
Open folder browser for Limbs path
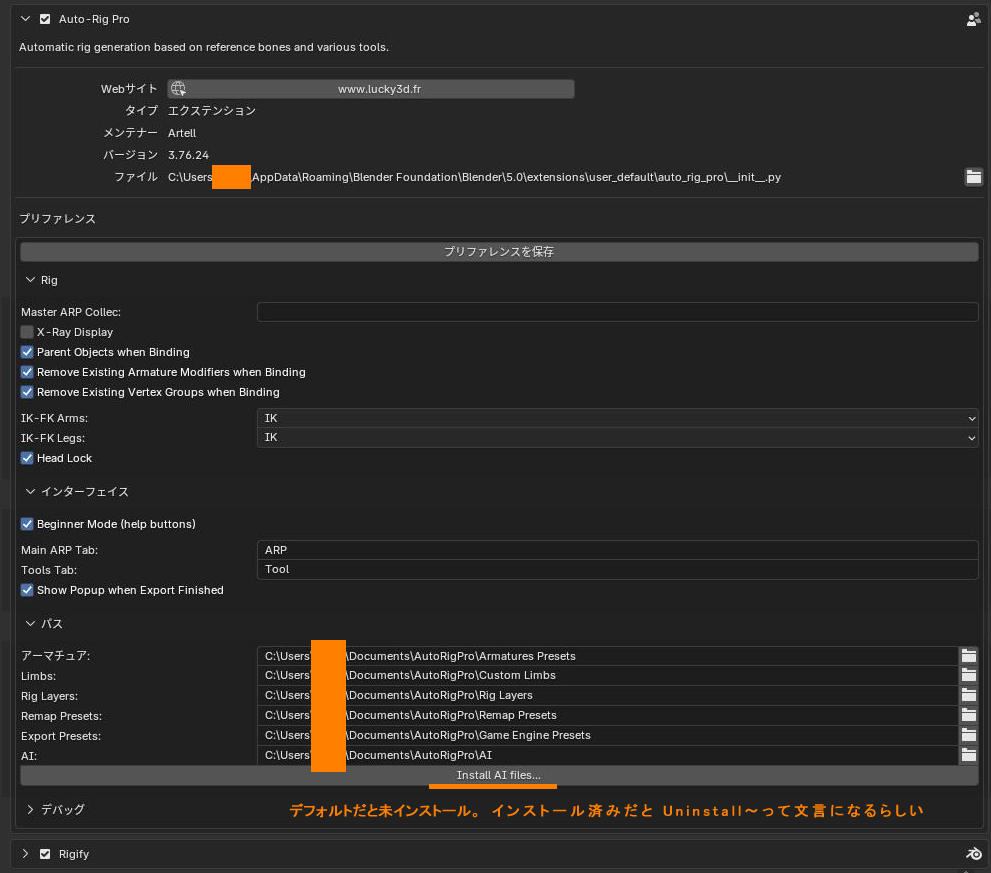[968, 676]
